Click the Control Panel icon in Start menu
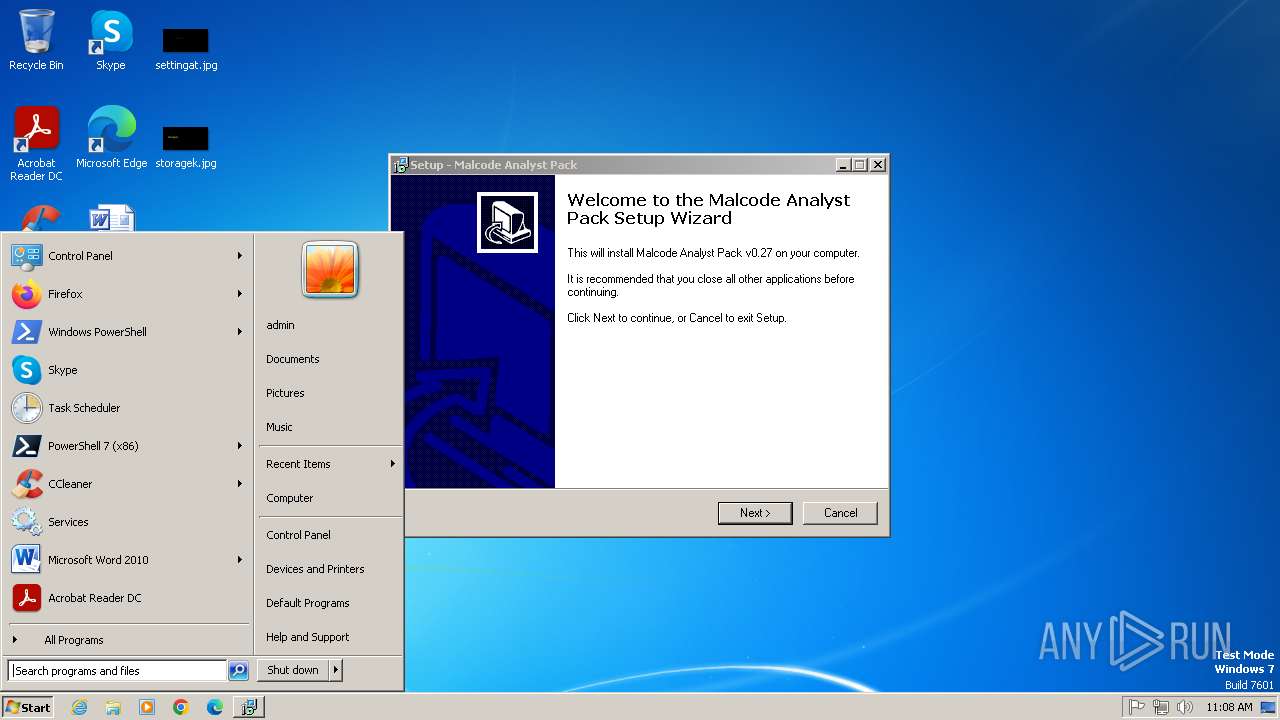The width and height of the screenshot is (1280, 720). point(27,256)
